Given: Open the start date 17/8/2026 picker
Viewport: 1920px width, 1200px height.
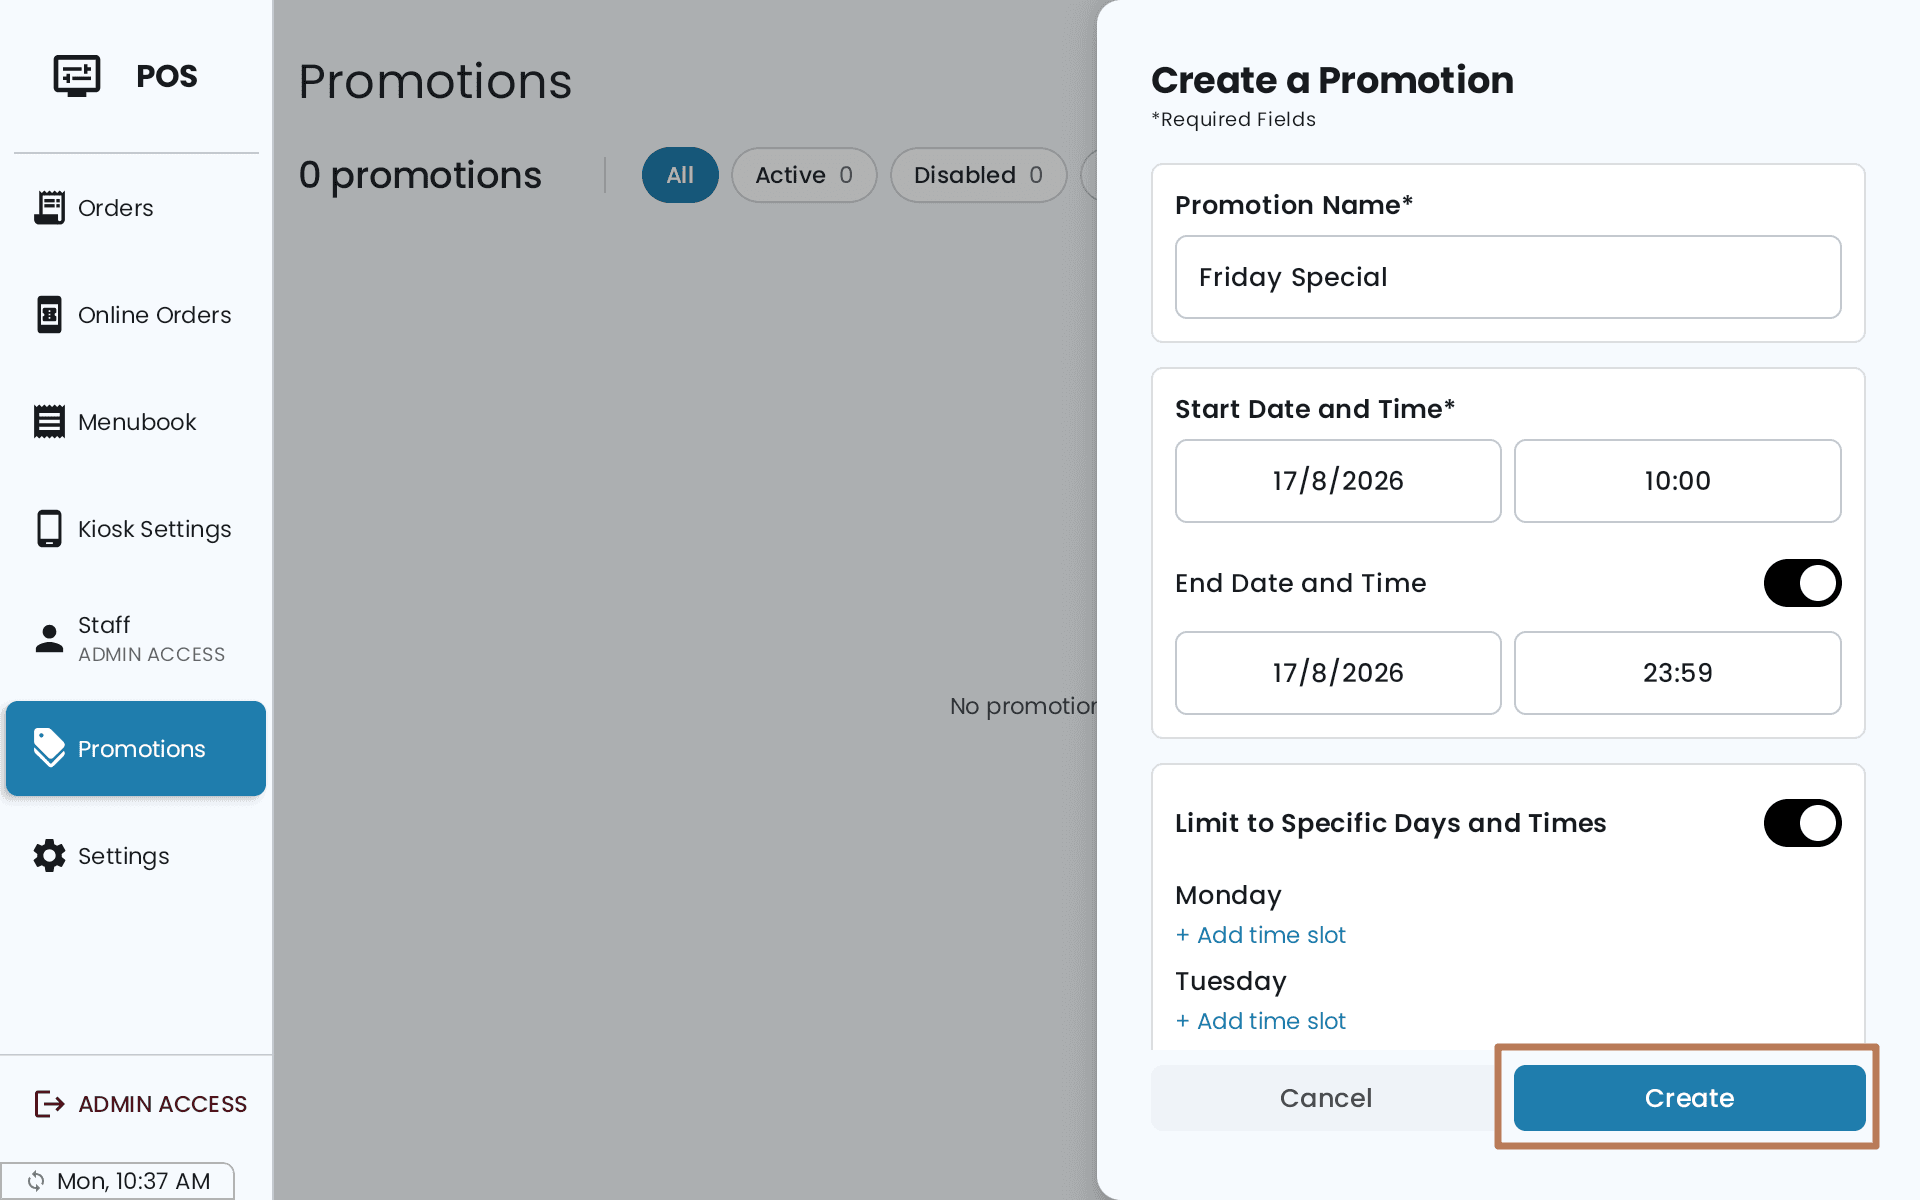Looking at the screenshot, I should click(1338, 481).
